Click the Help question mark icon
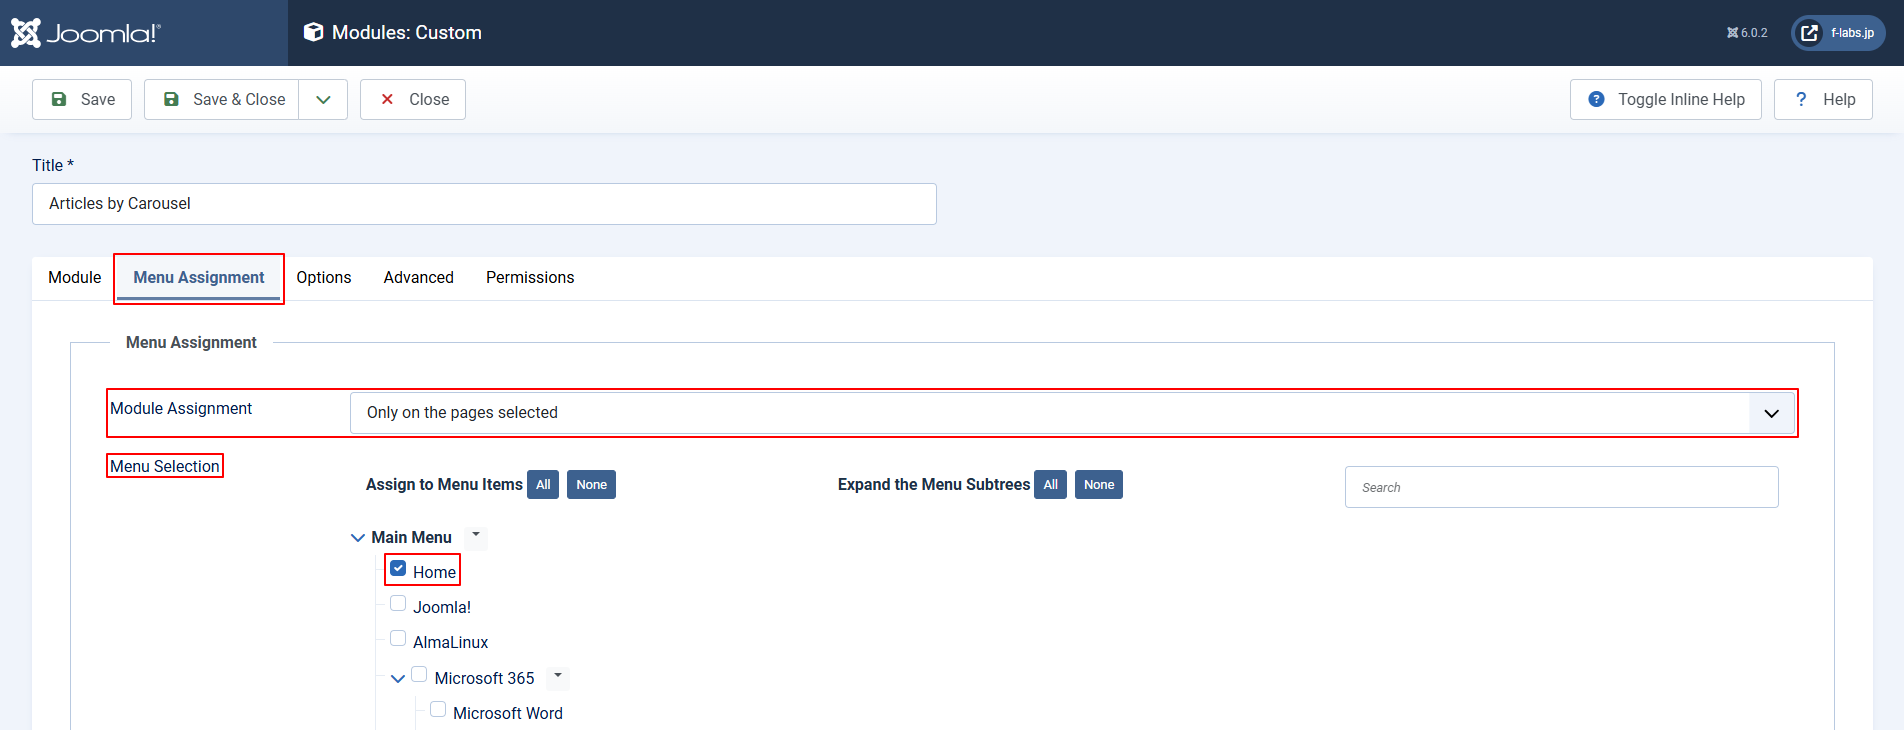This screenshot has width=1904, height=730. tap(1801, 99)
